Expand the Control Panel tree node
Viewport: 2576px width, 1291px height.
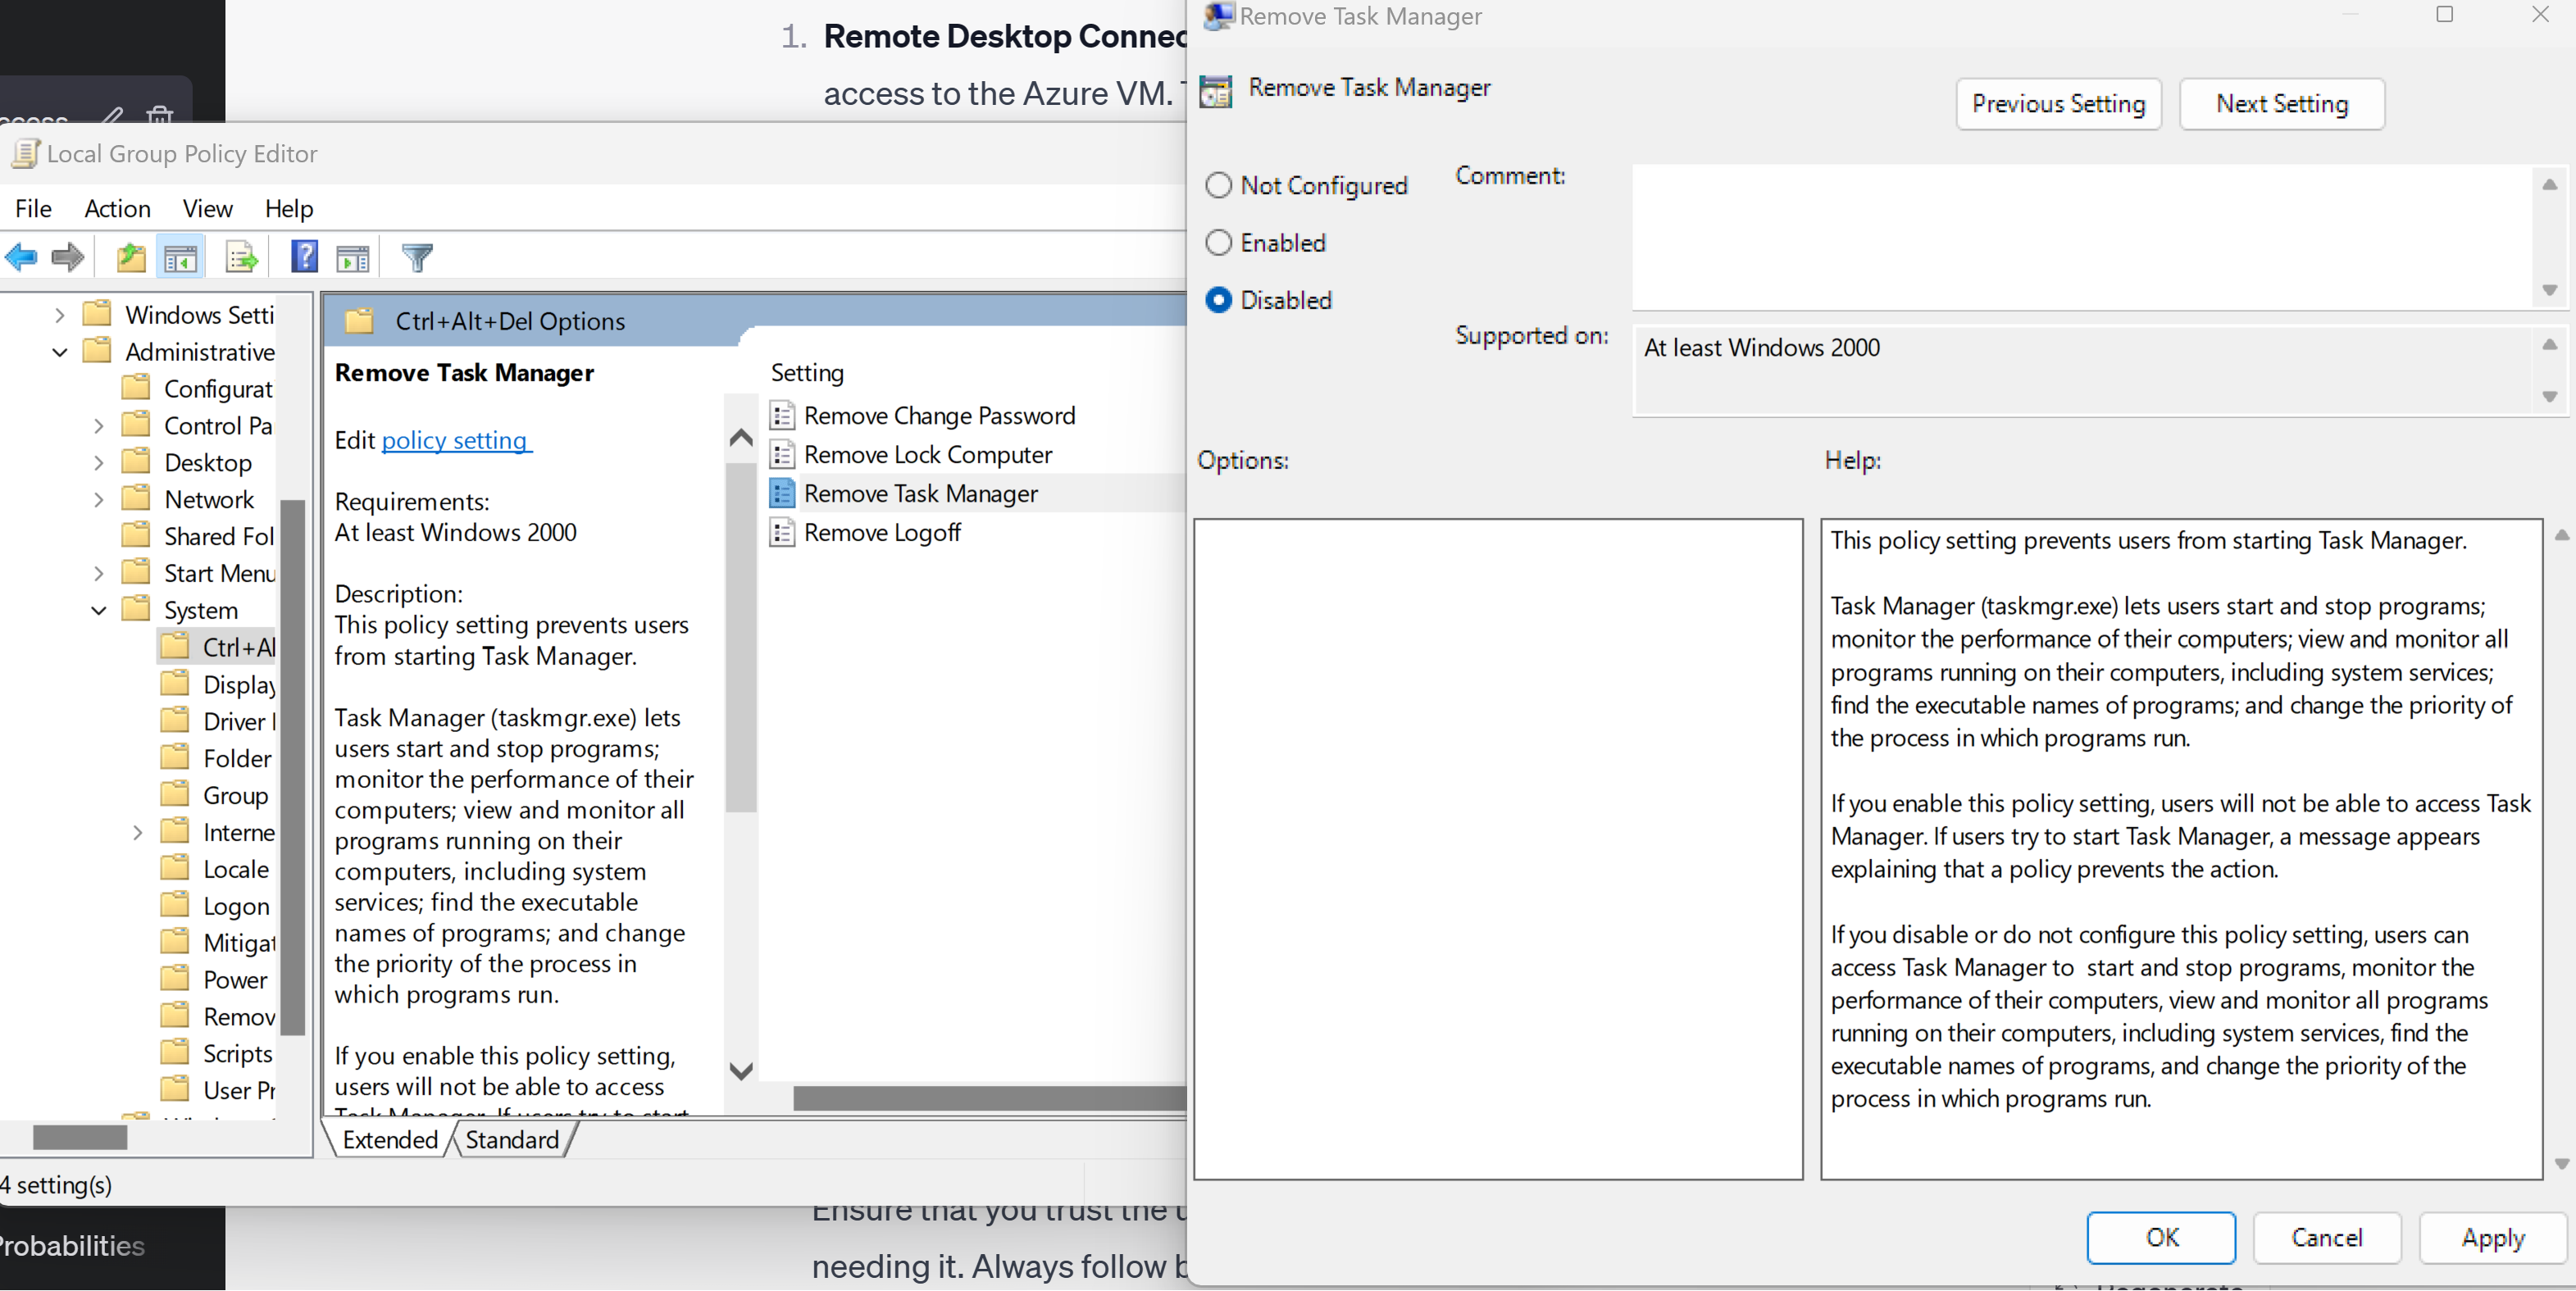pos(98,426)
